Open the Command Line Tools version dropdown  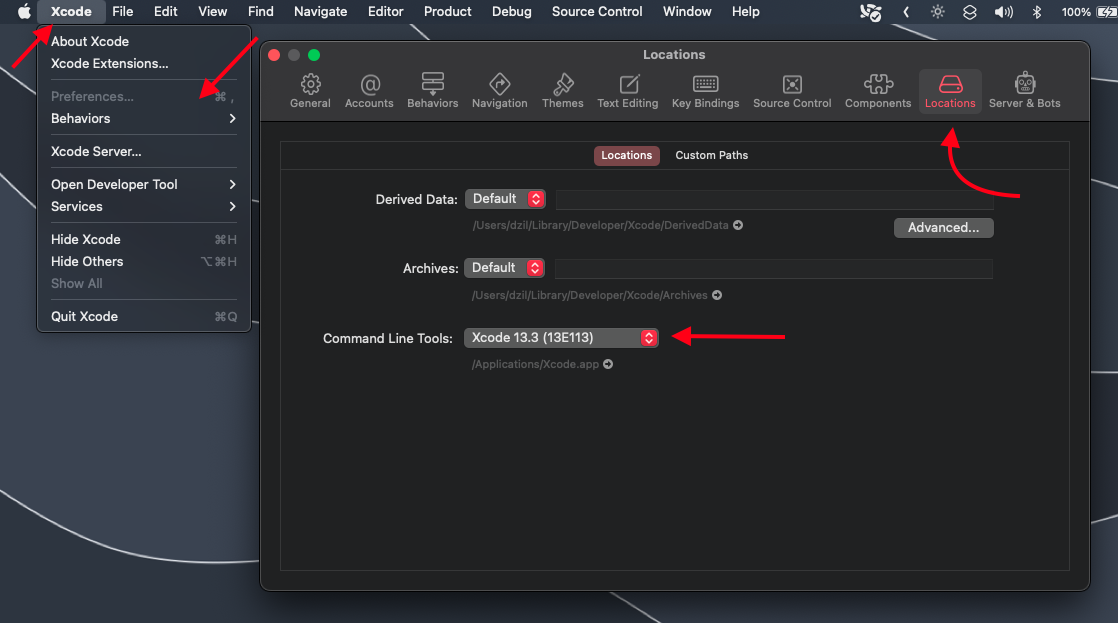pyautogui.click(x=561, y=338)
